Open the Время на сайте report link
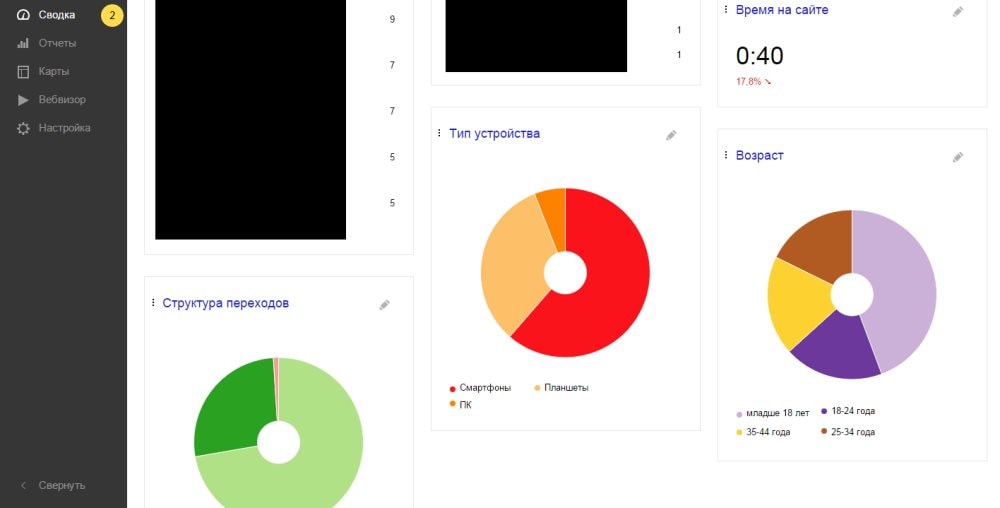The height and width of the screenshot is (508, 1000). pyautogui.click(x=782, y=10)
